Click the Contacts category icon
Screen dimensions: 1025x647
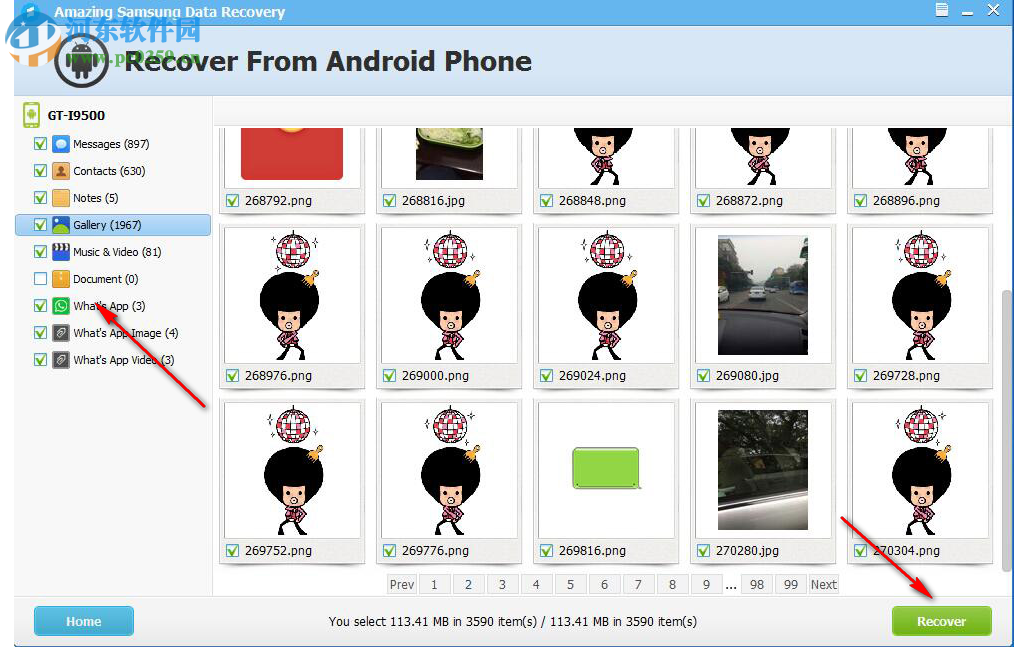(x=61, y=171)
